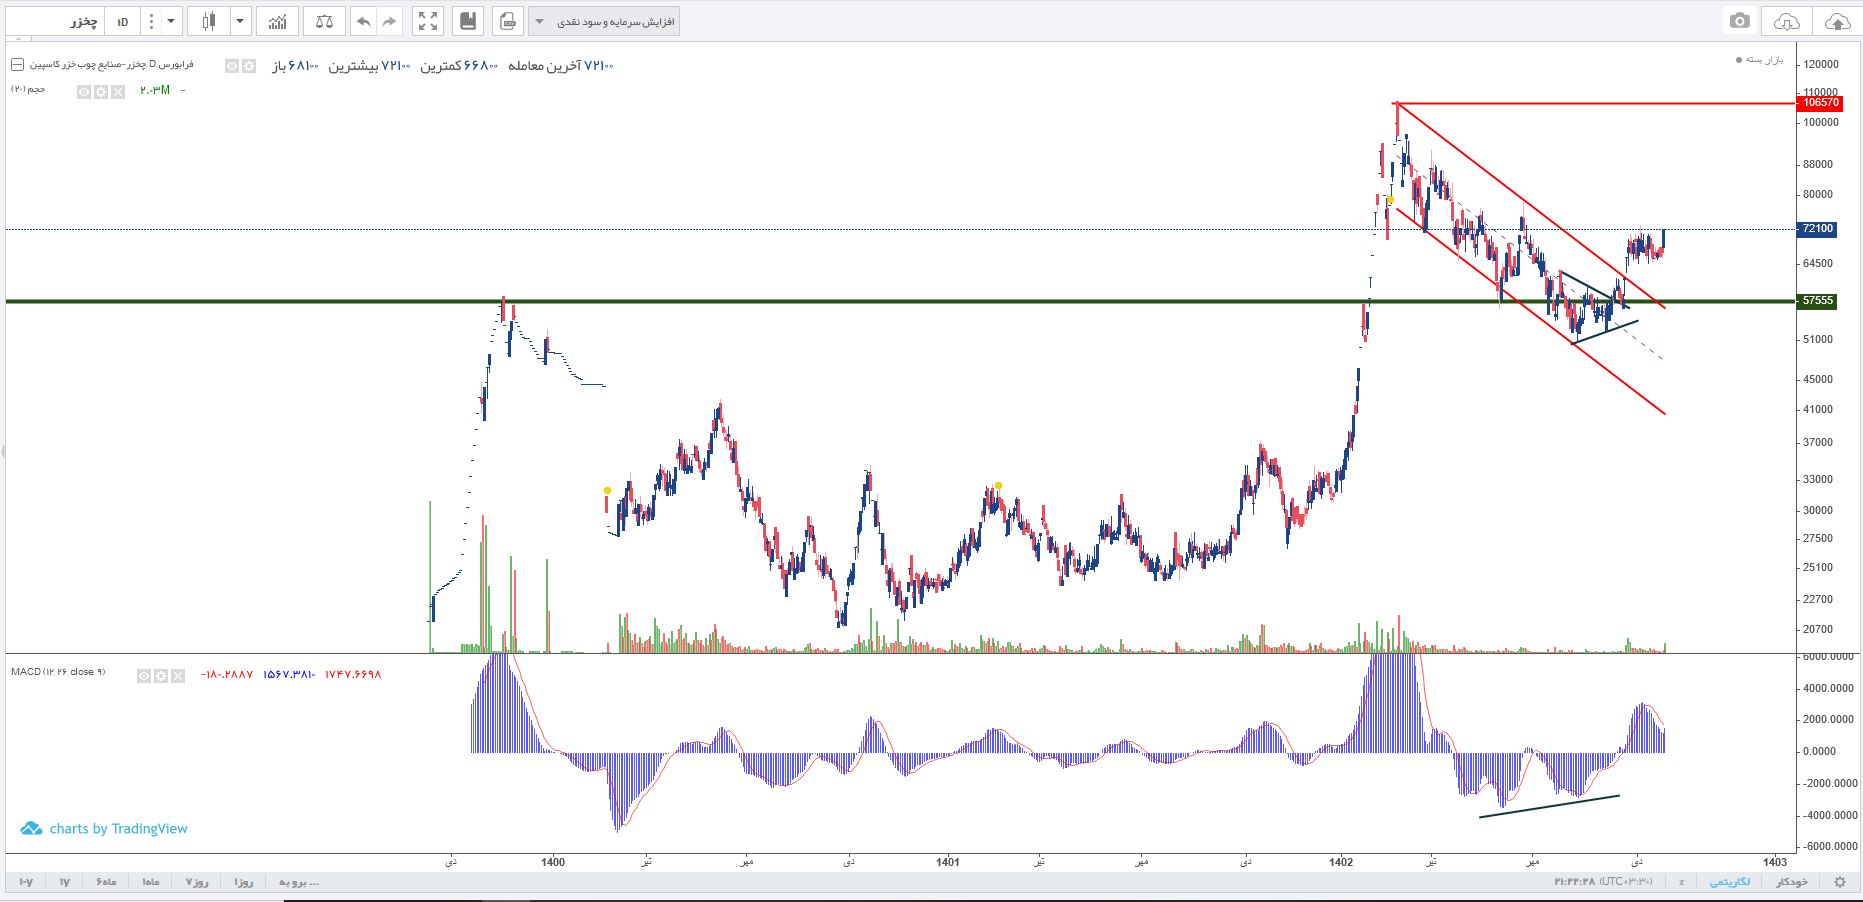Select the ۱ماه time range

[x=151, y=882]
